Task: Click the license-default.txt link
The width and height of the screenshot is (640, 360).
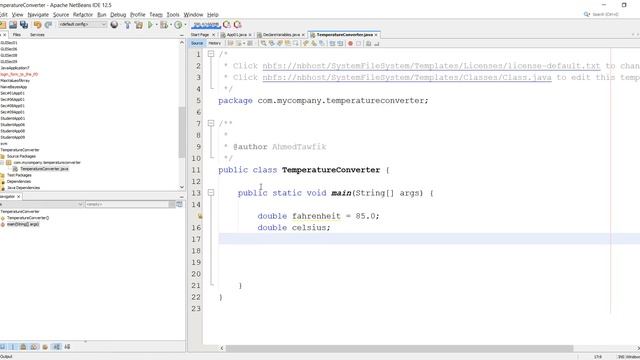Action: 431,66
